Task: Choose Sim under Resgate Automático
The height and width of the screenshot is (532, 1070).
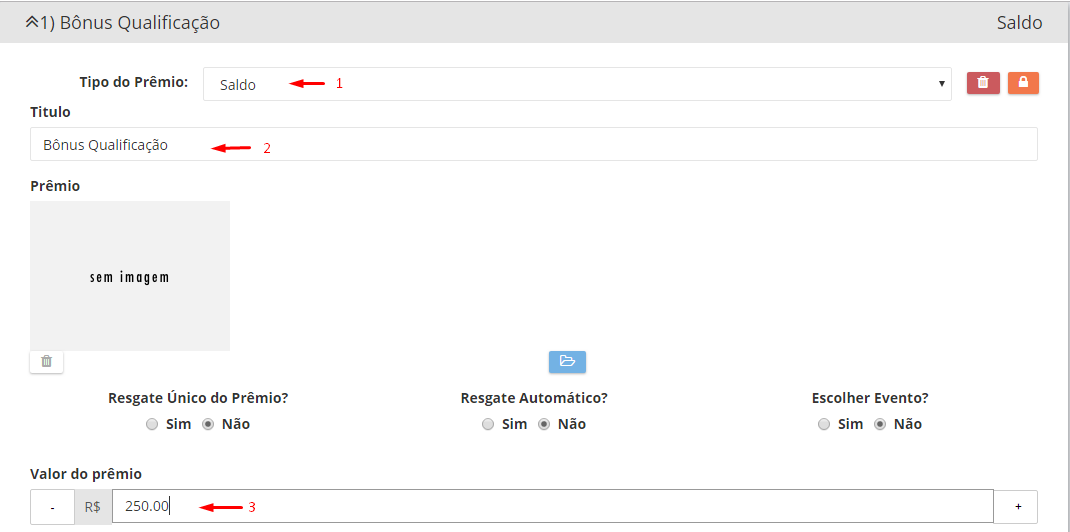Action: click(x=488, y=424)
